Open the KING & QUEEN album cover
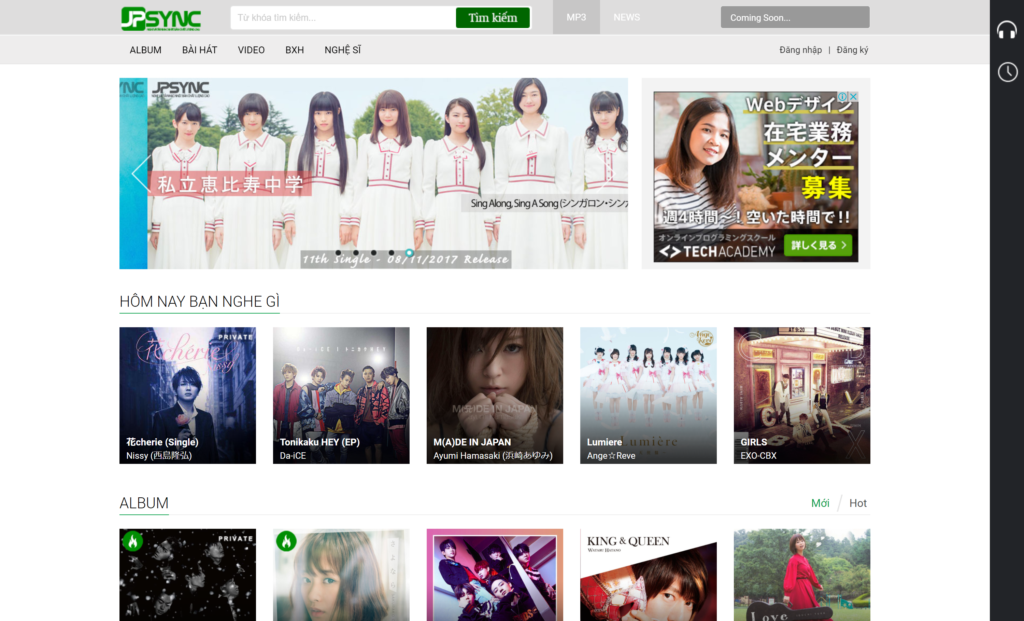The image size is (1024, 621). pos(648,575)
